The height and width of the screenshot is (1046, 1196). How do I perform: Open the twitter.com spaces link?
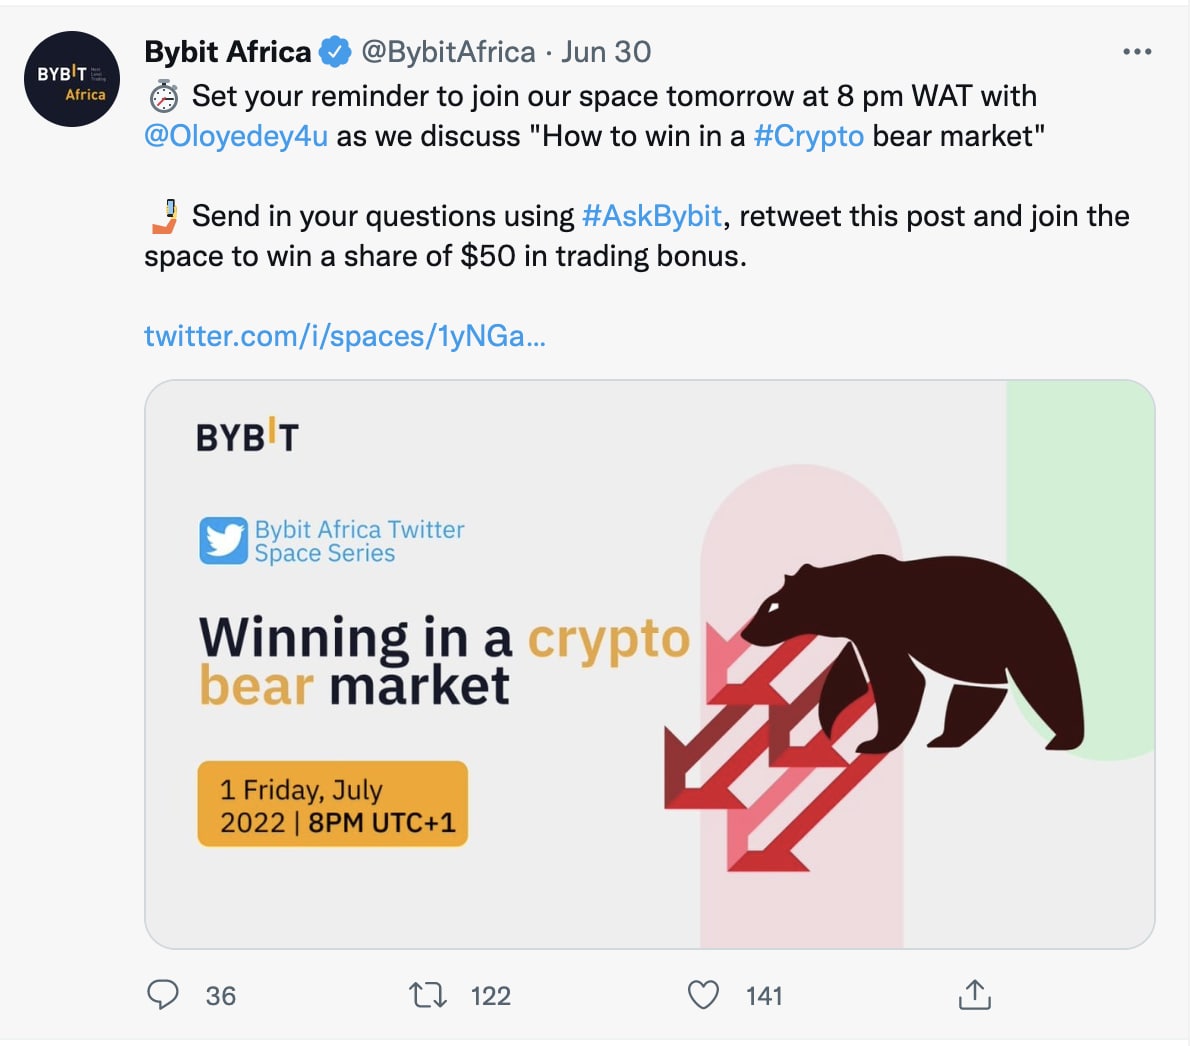345,336
